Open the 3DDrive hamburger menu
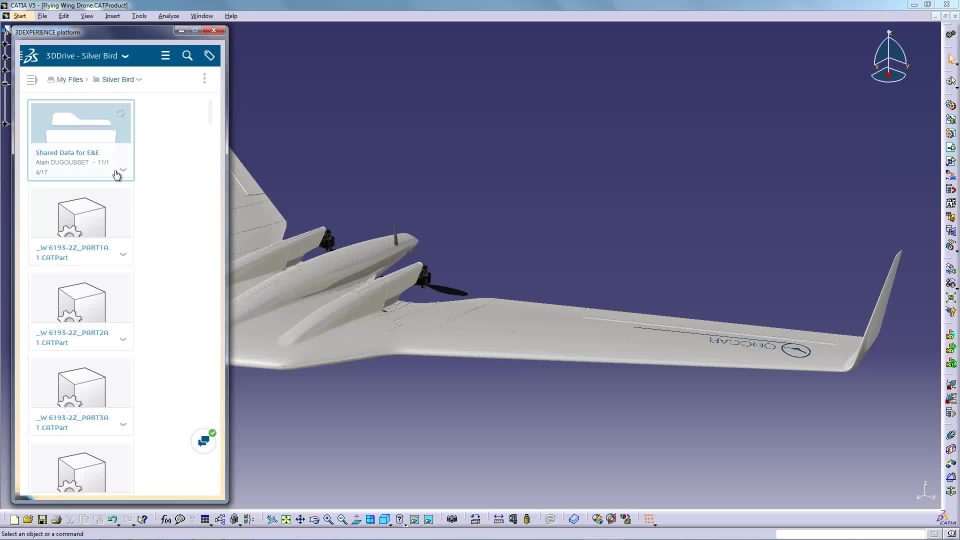 click(165, 56)
